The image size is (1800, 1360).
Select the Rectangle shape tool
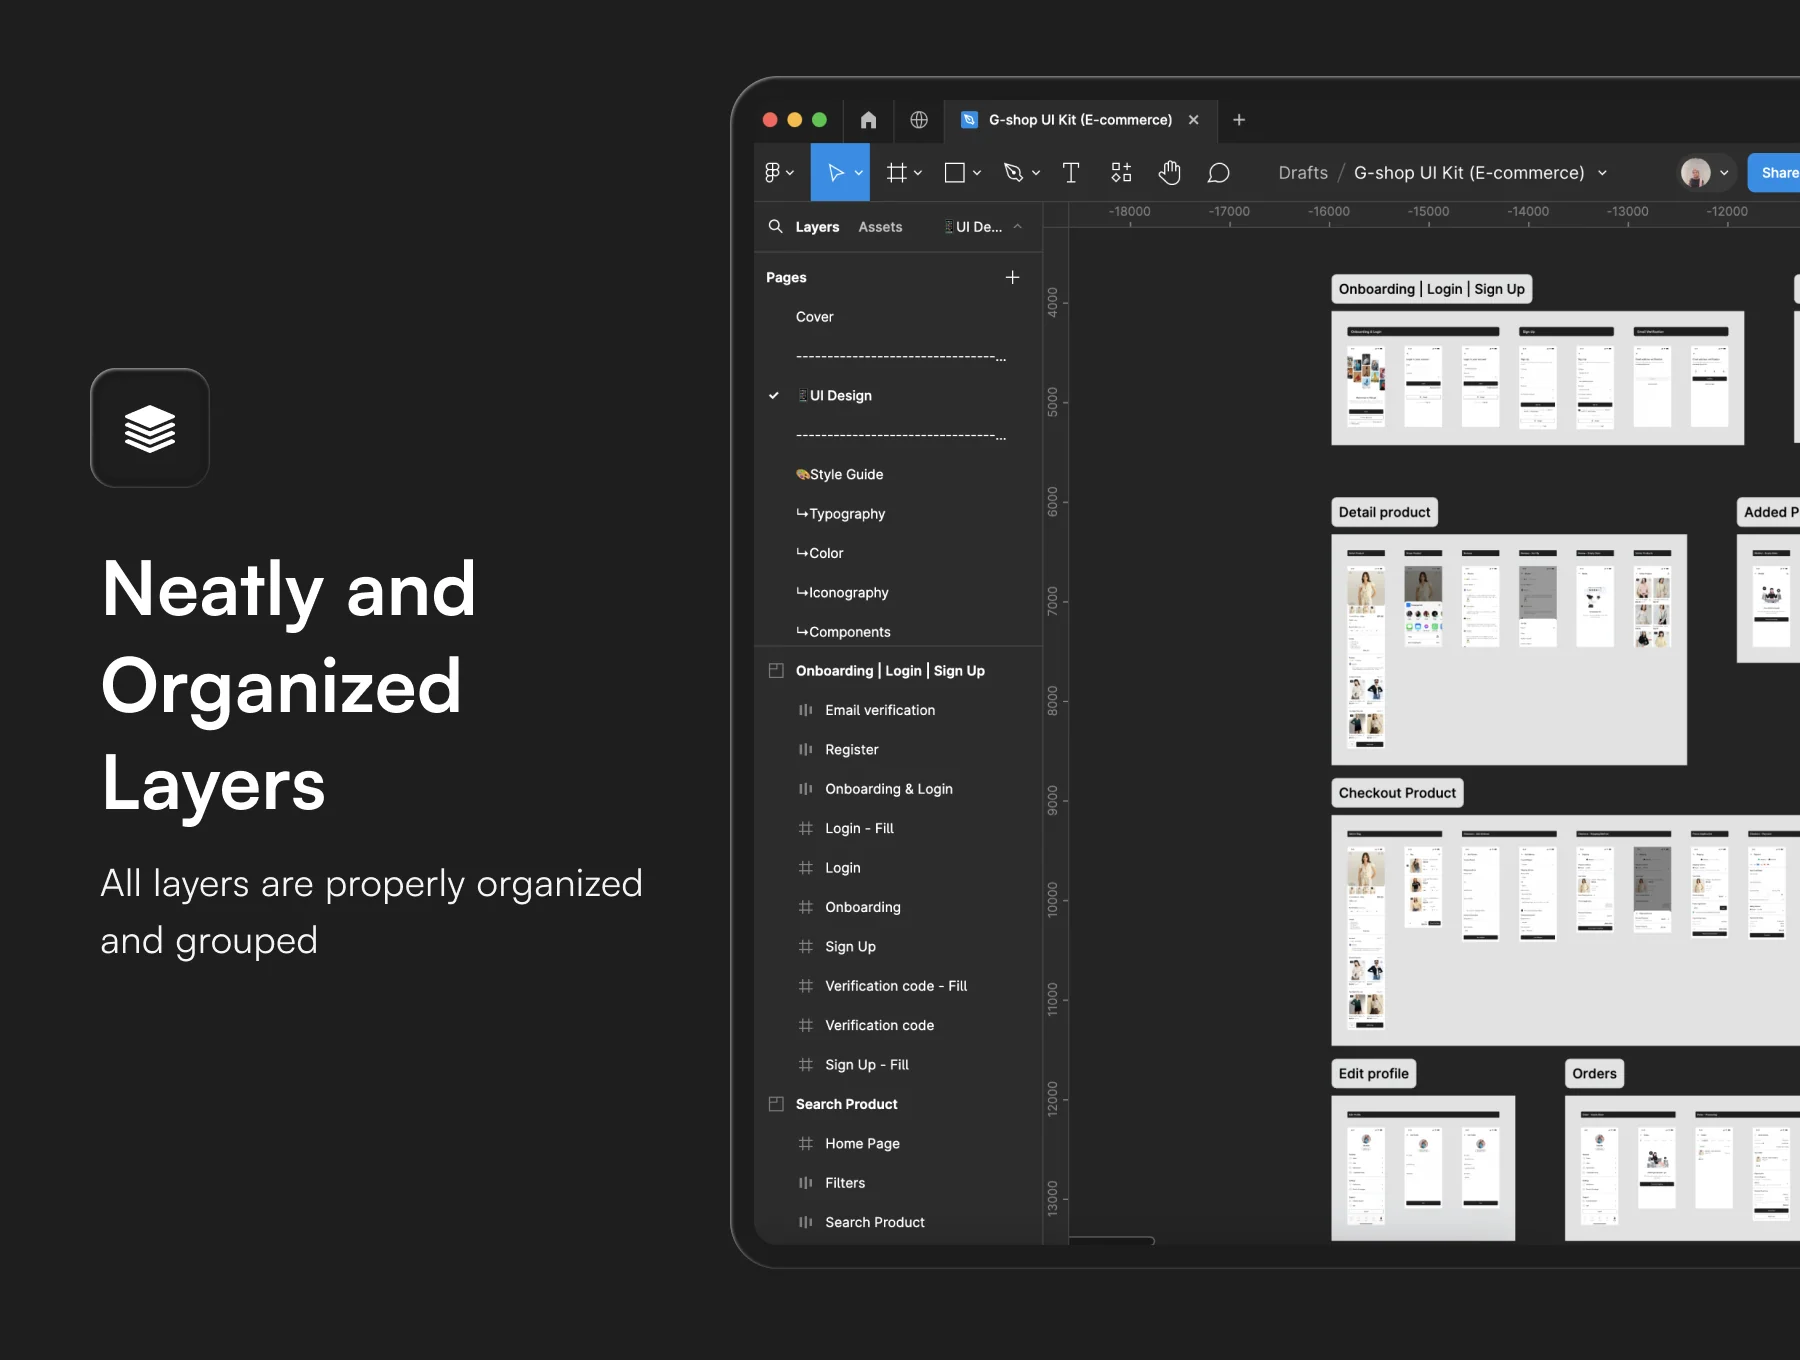point(955,173)
